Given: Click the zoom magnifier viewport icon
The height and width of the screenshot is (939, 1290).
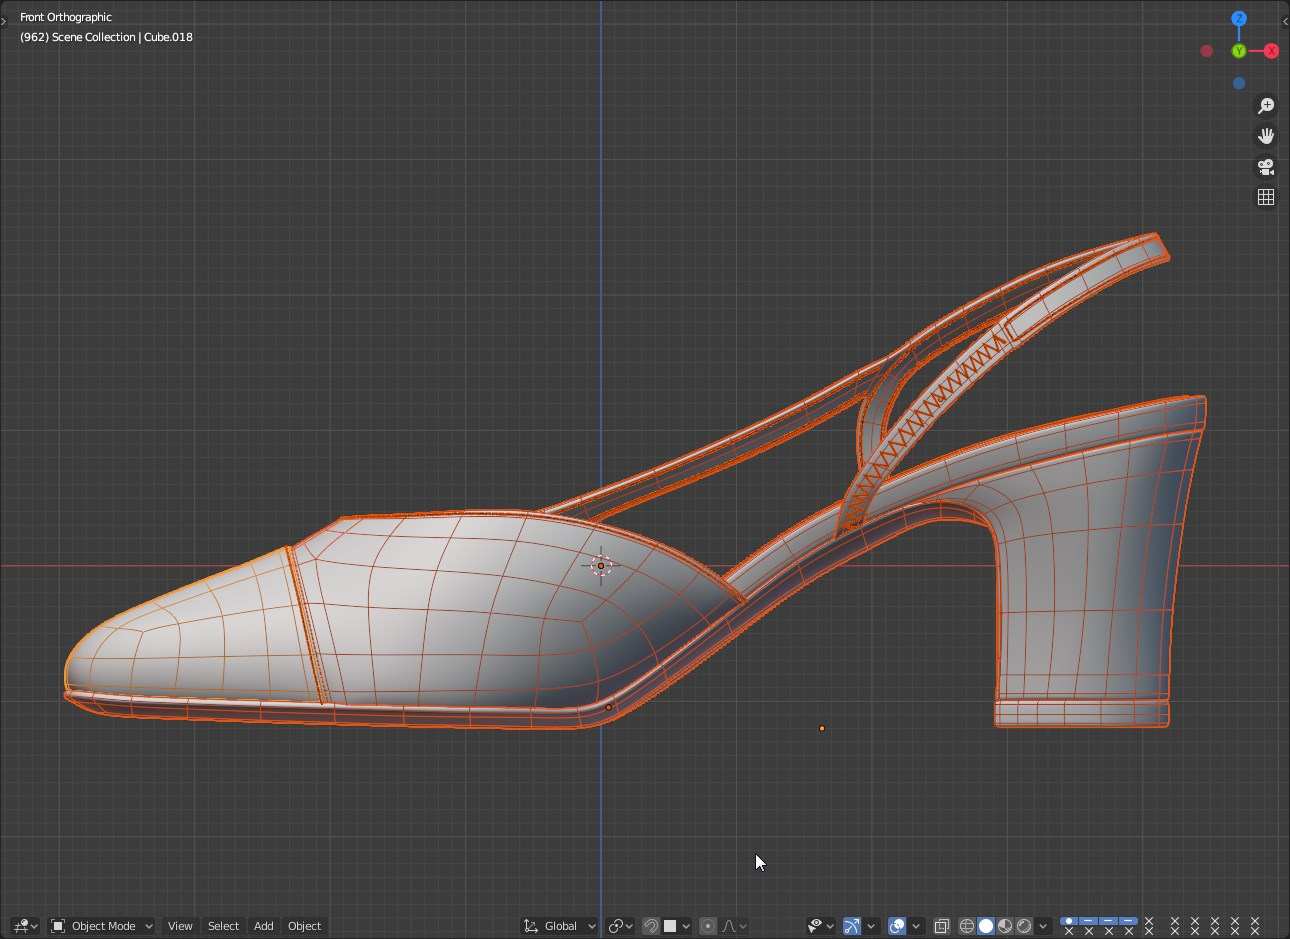Looking at the screenshot, I should 1266,106.
